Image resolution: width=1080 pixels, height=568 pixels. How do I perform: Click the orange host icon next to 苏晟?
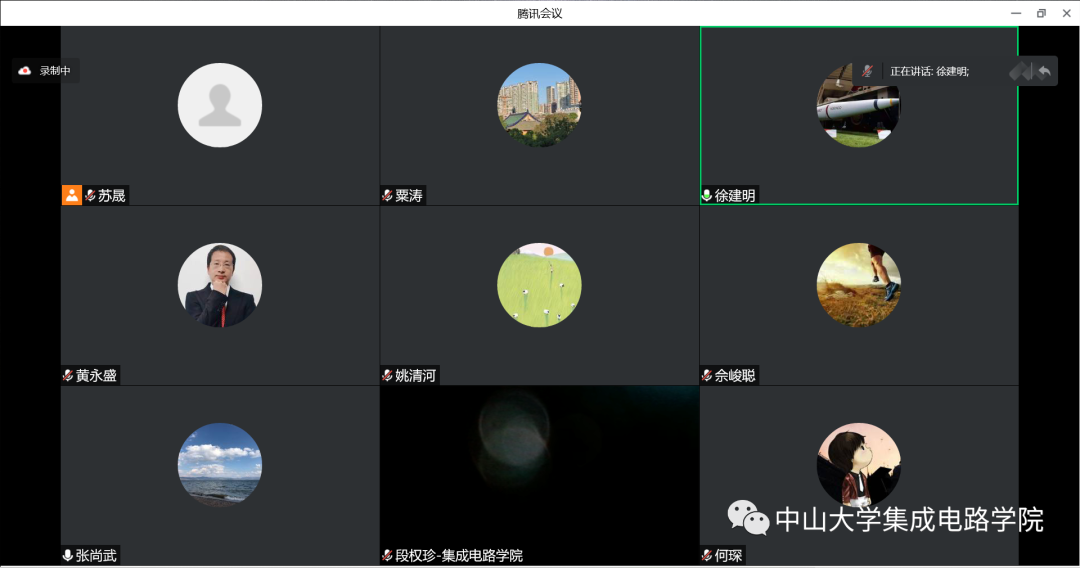(x=71, y=196)
